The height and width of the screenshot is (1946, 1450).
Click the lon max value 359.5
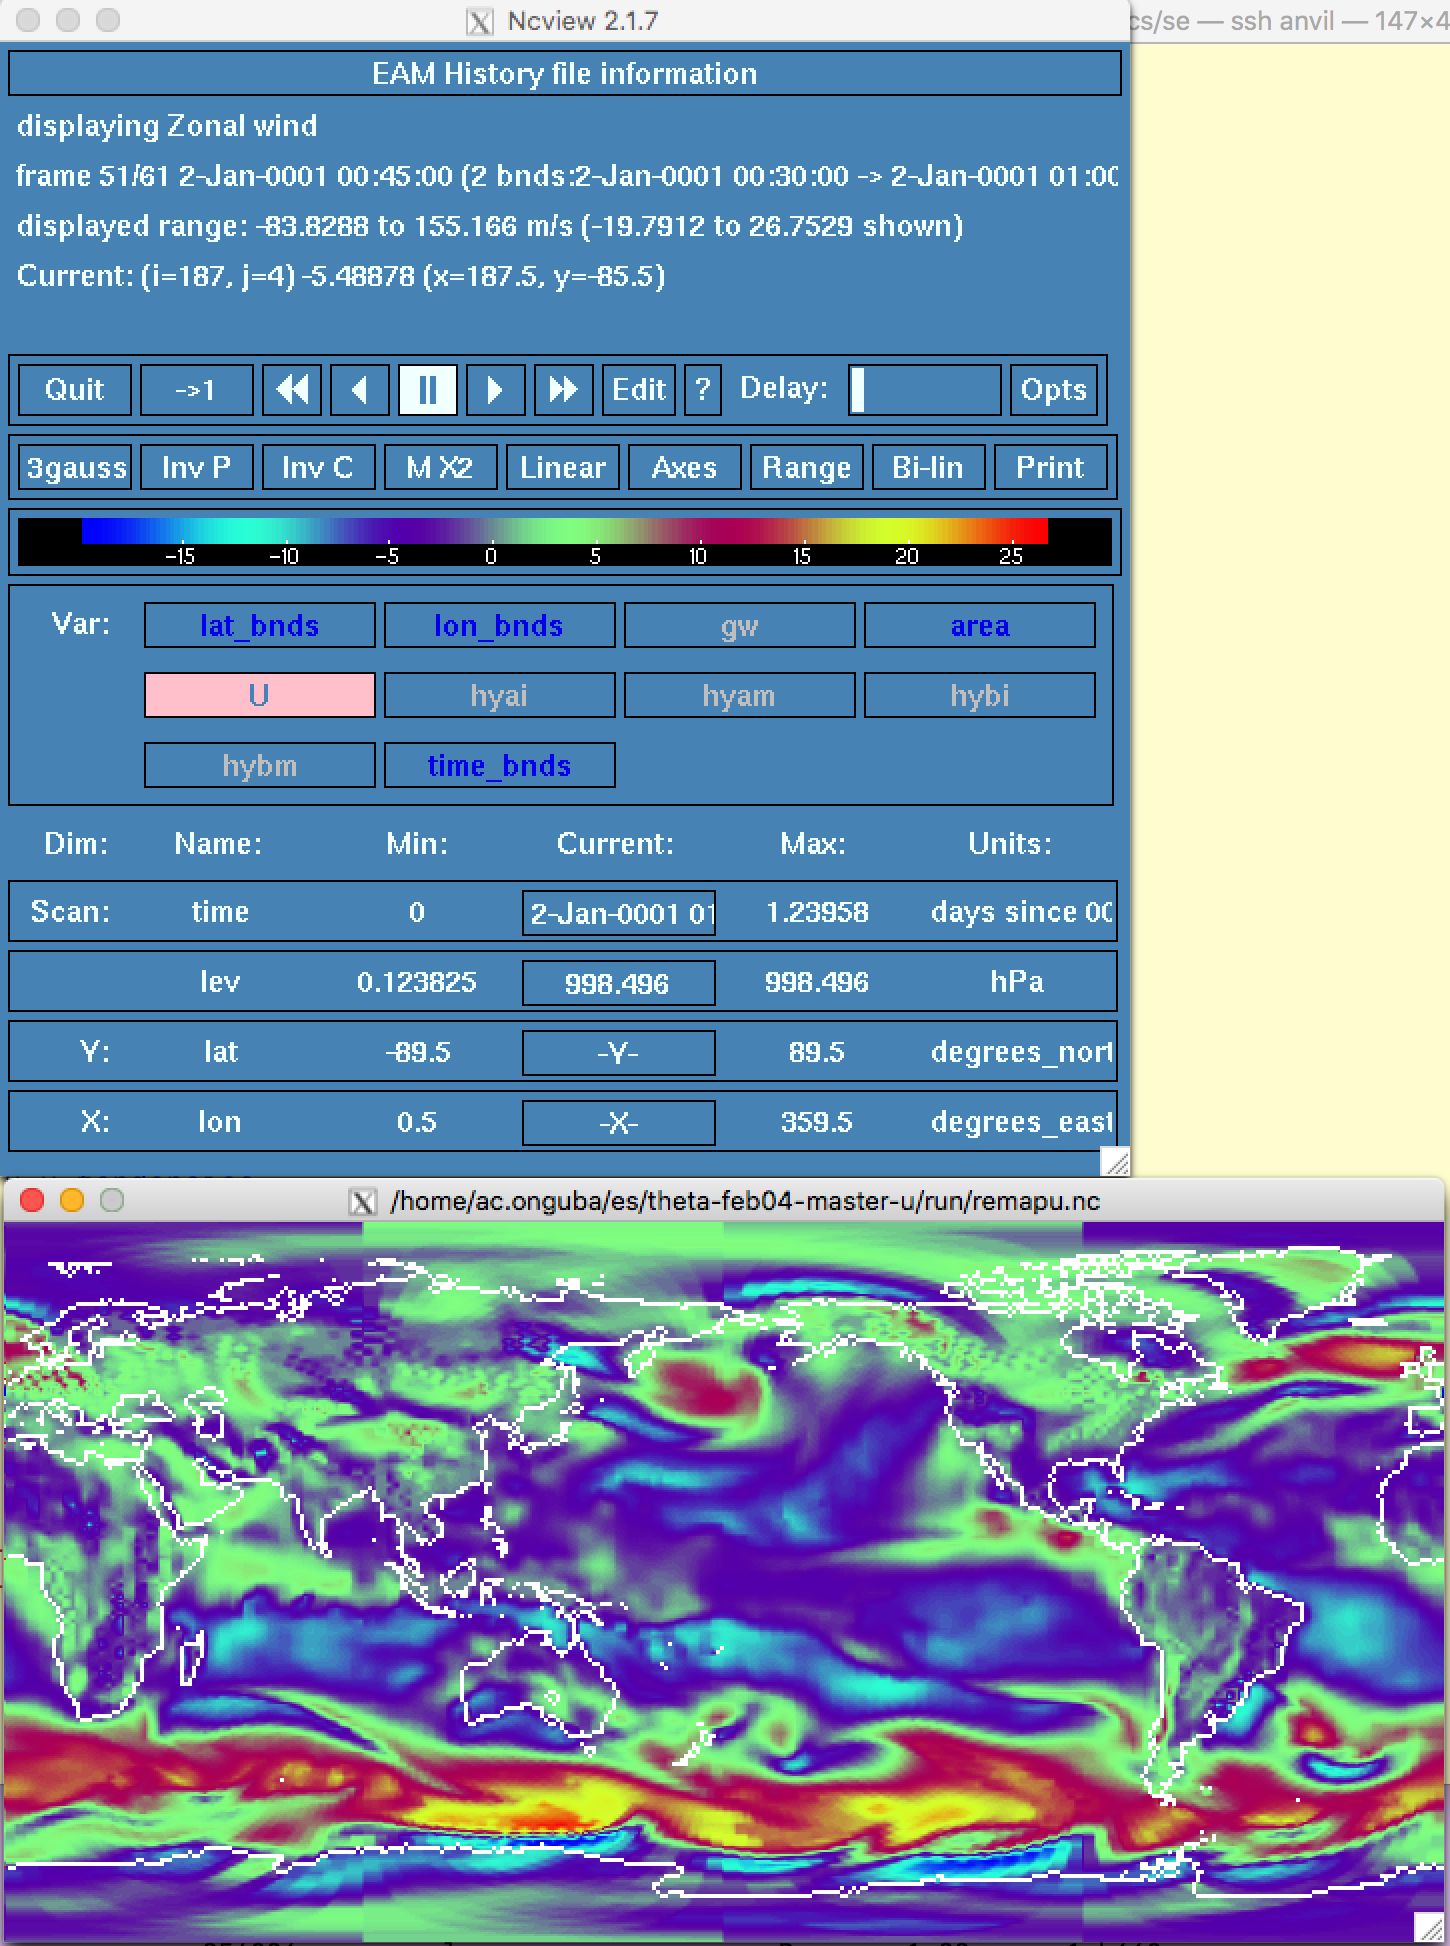coord(816,1122)
